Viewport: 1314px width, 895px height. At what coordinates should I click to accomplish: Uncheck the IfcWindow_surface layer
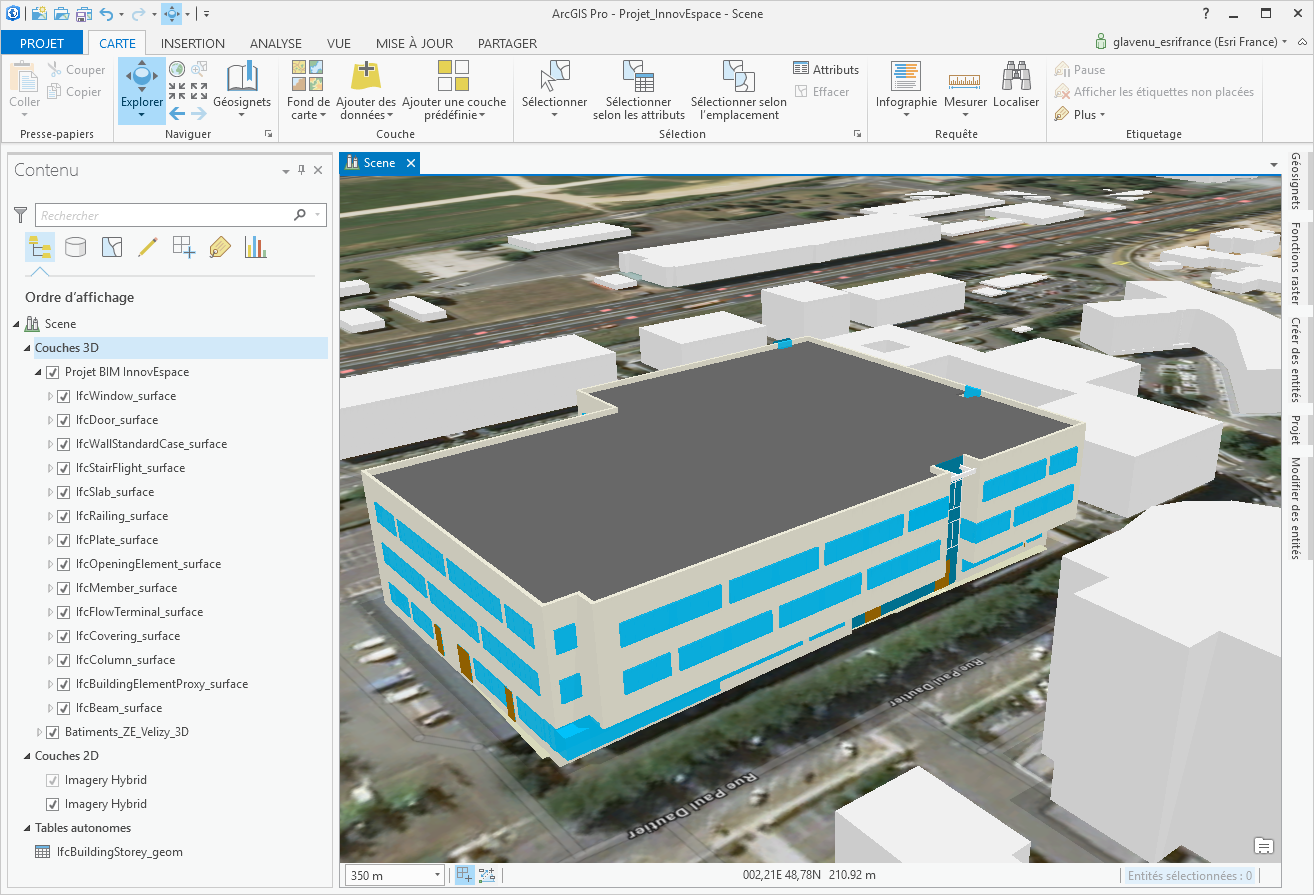pyautogui.click(x=64, y=396)
